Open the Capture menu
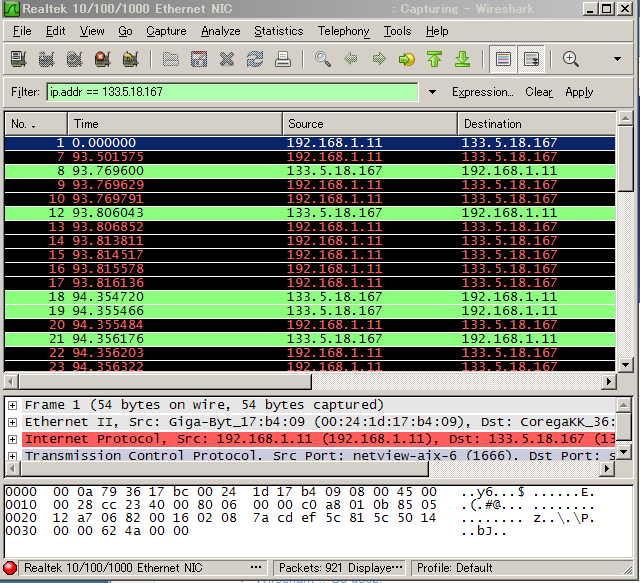The width and height of the screenshot is (640, 583). click(166, 31)
